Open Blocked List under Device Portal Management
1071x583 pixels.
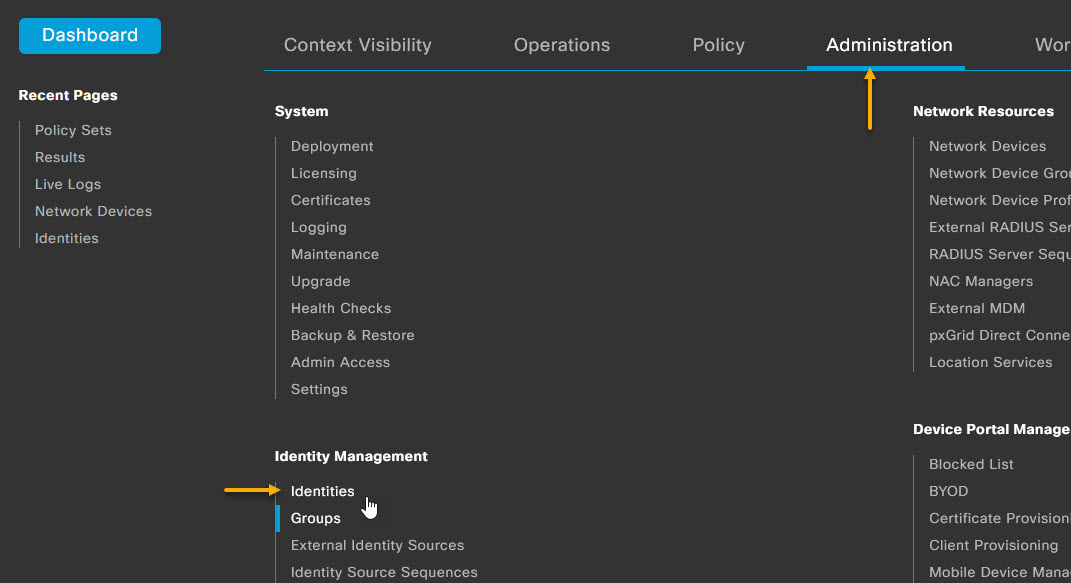click(x=971, y=464)
